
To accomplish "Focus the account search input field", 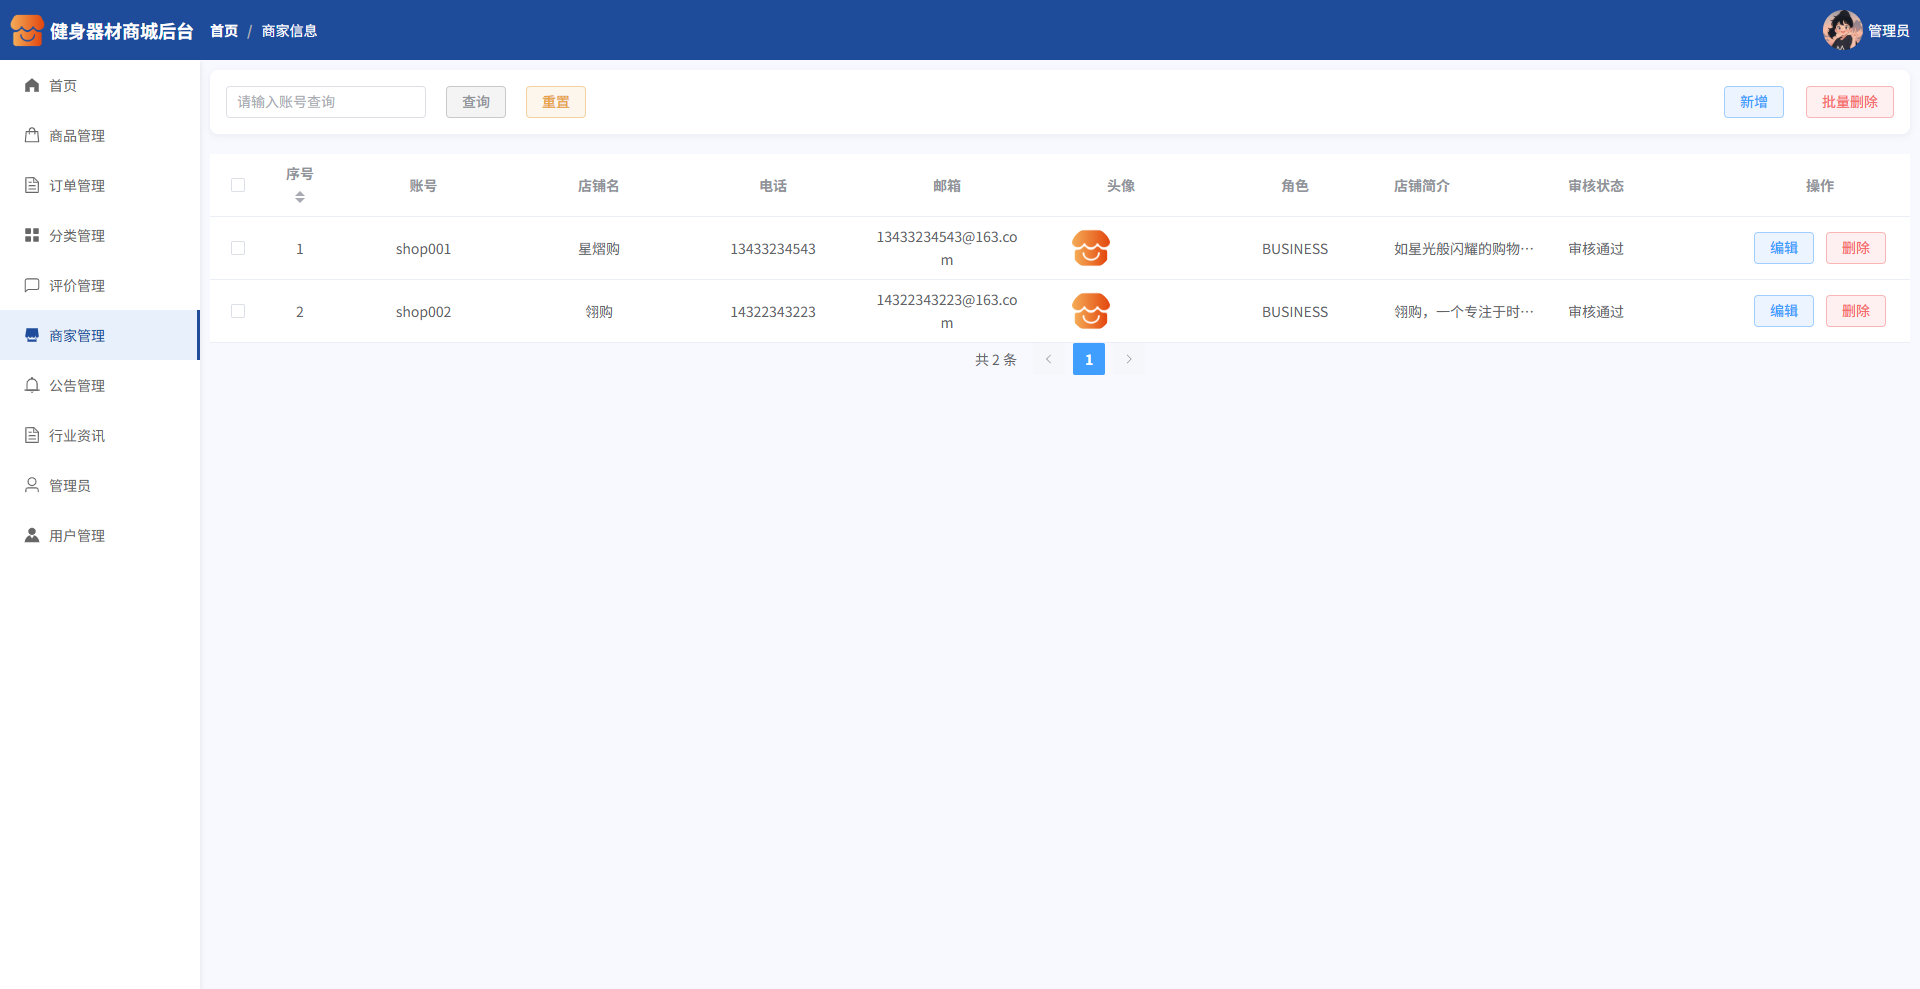I will 326,102.
